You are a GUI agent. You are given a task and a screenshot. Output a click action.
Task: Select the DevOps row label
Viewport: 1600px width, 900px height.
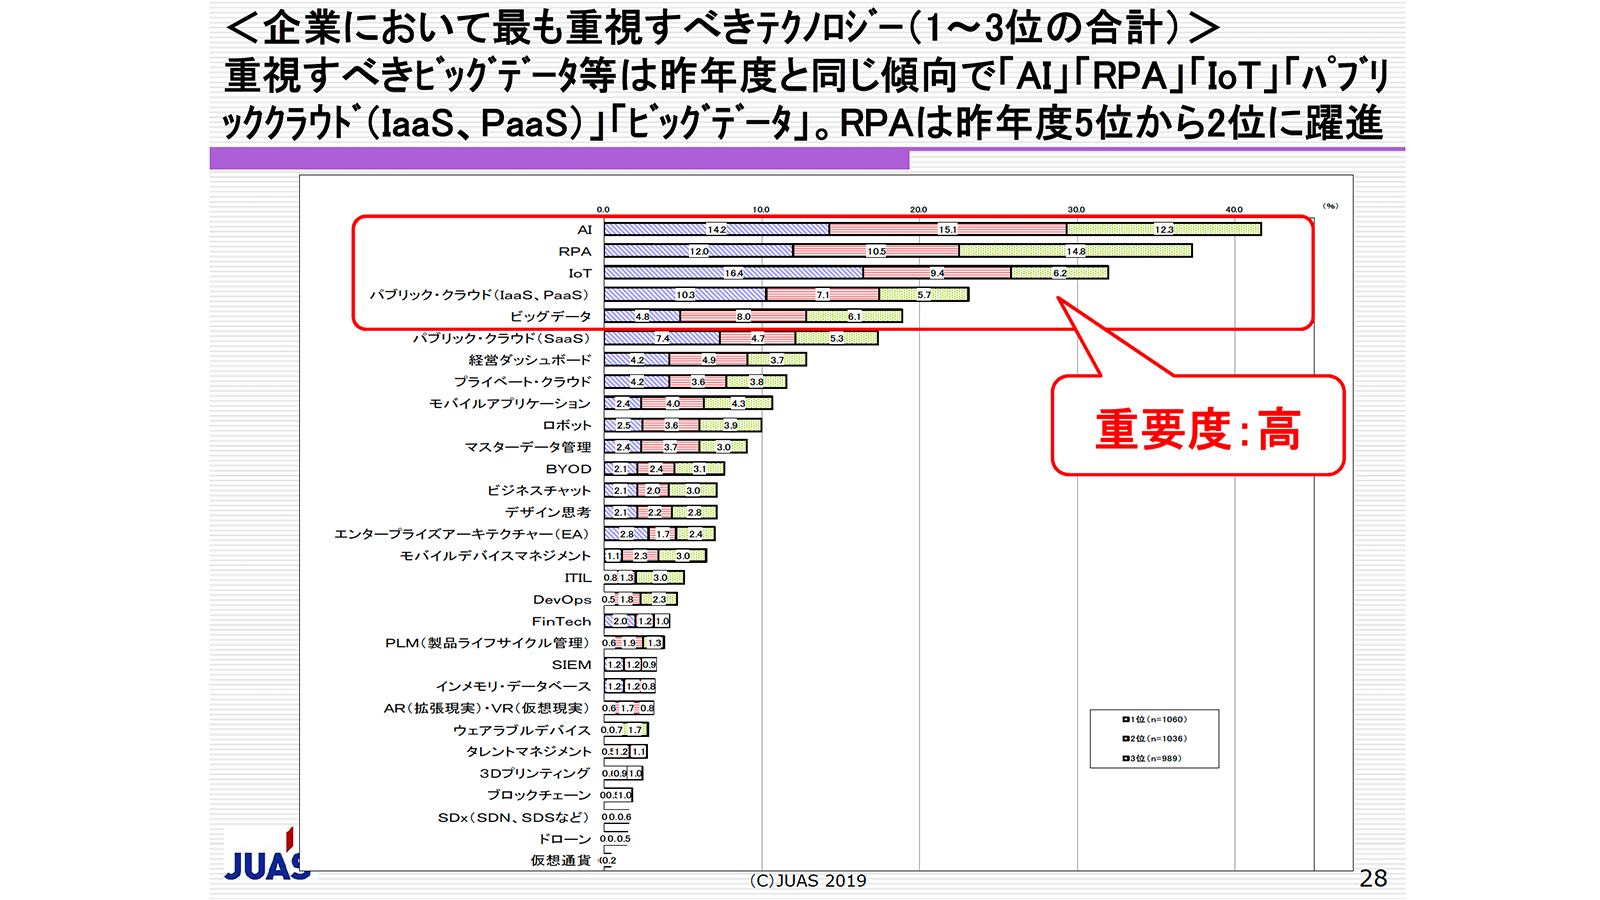coord(562,600)
